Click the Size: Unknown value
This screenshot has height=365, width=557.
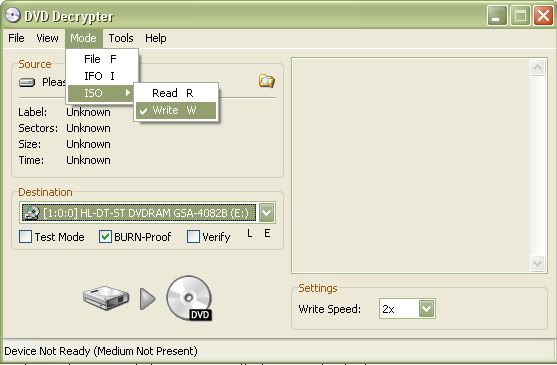coord(88,144)
